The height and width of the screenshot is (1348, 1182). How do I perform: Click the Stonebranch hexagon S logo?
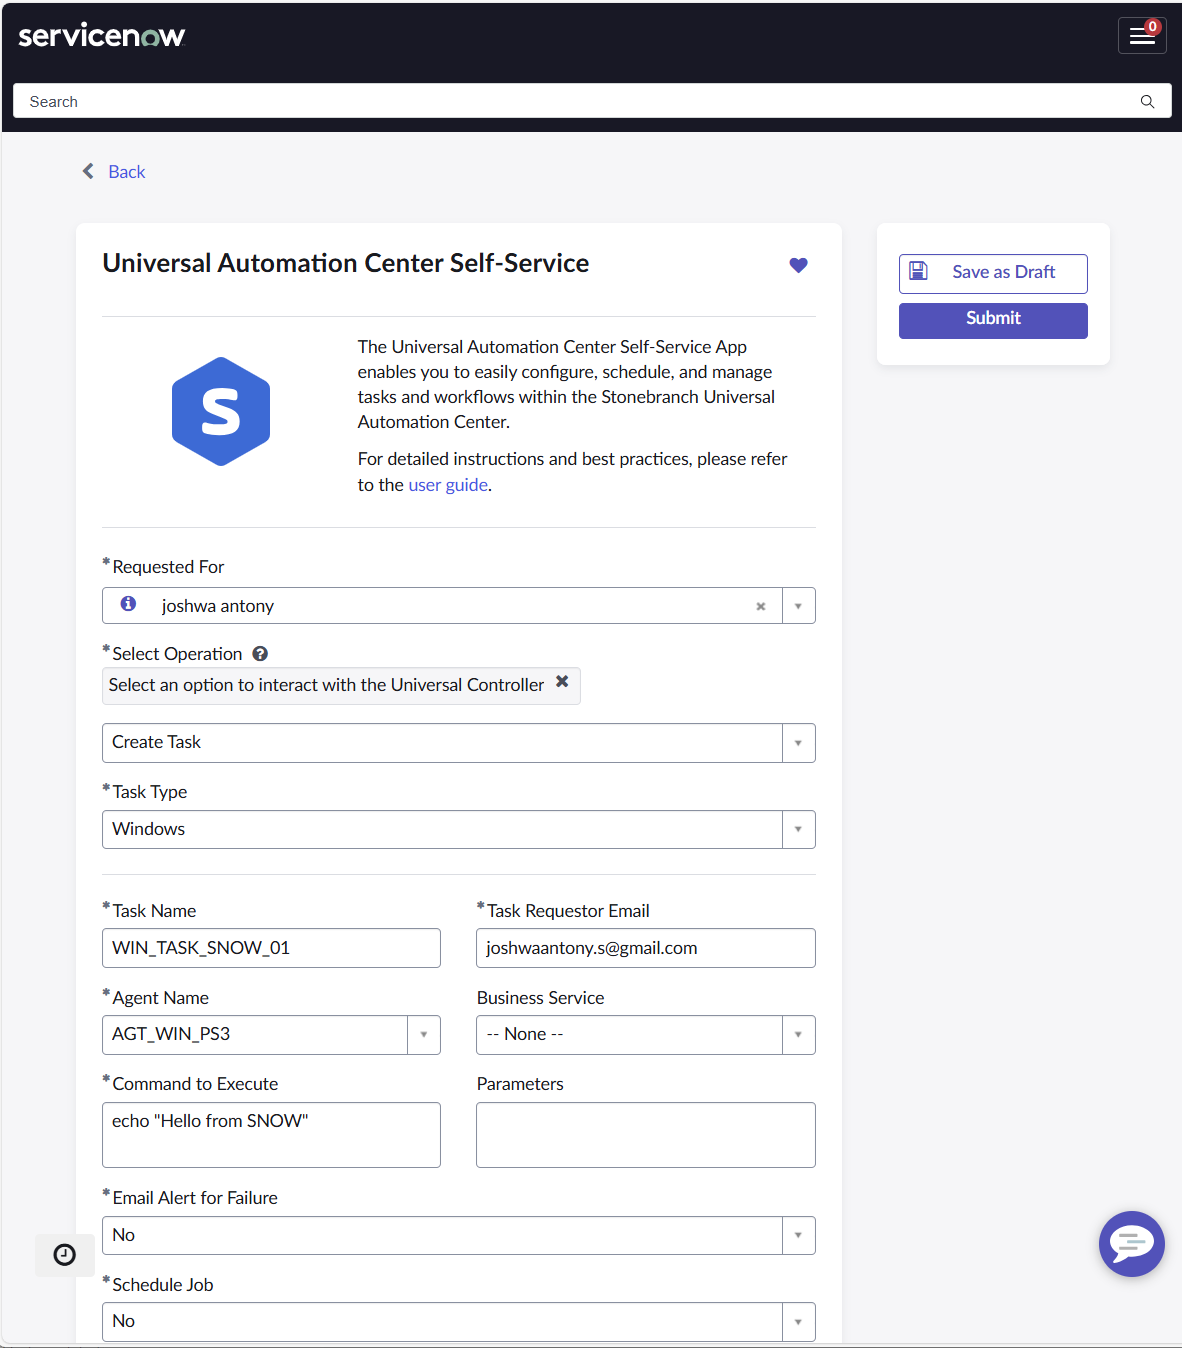(x=221, y=411)
